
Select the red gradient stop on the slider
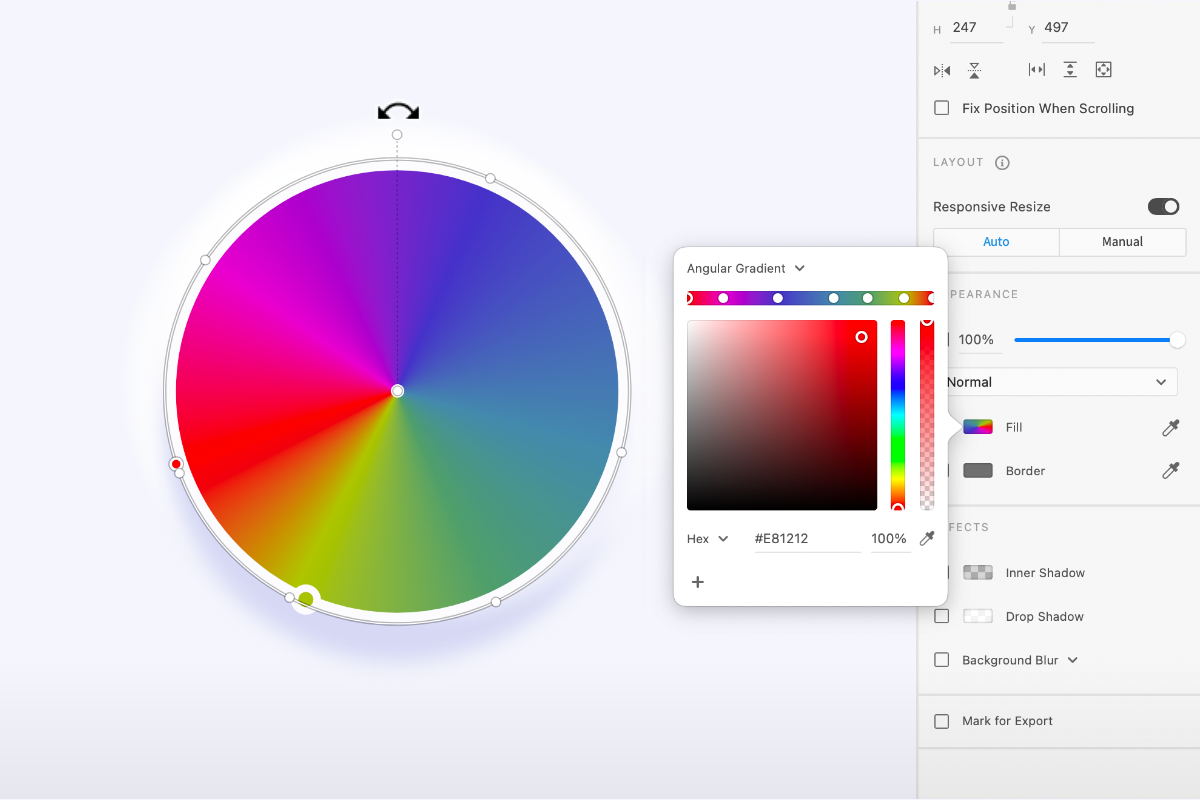[x=689, y=297]
